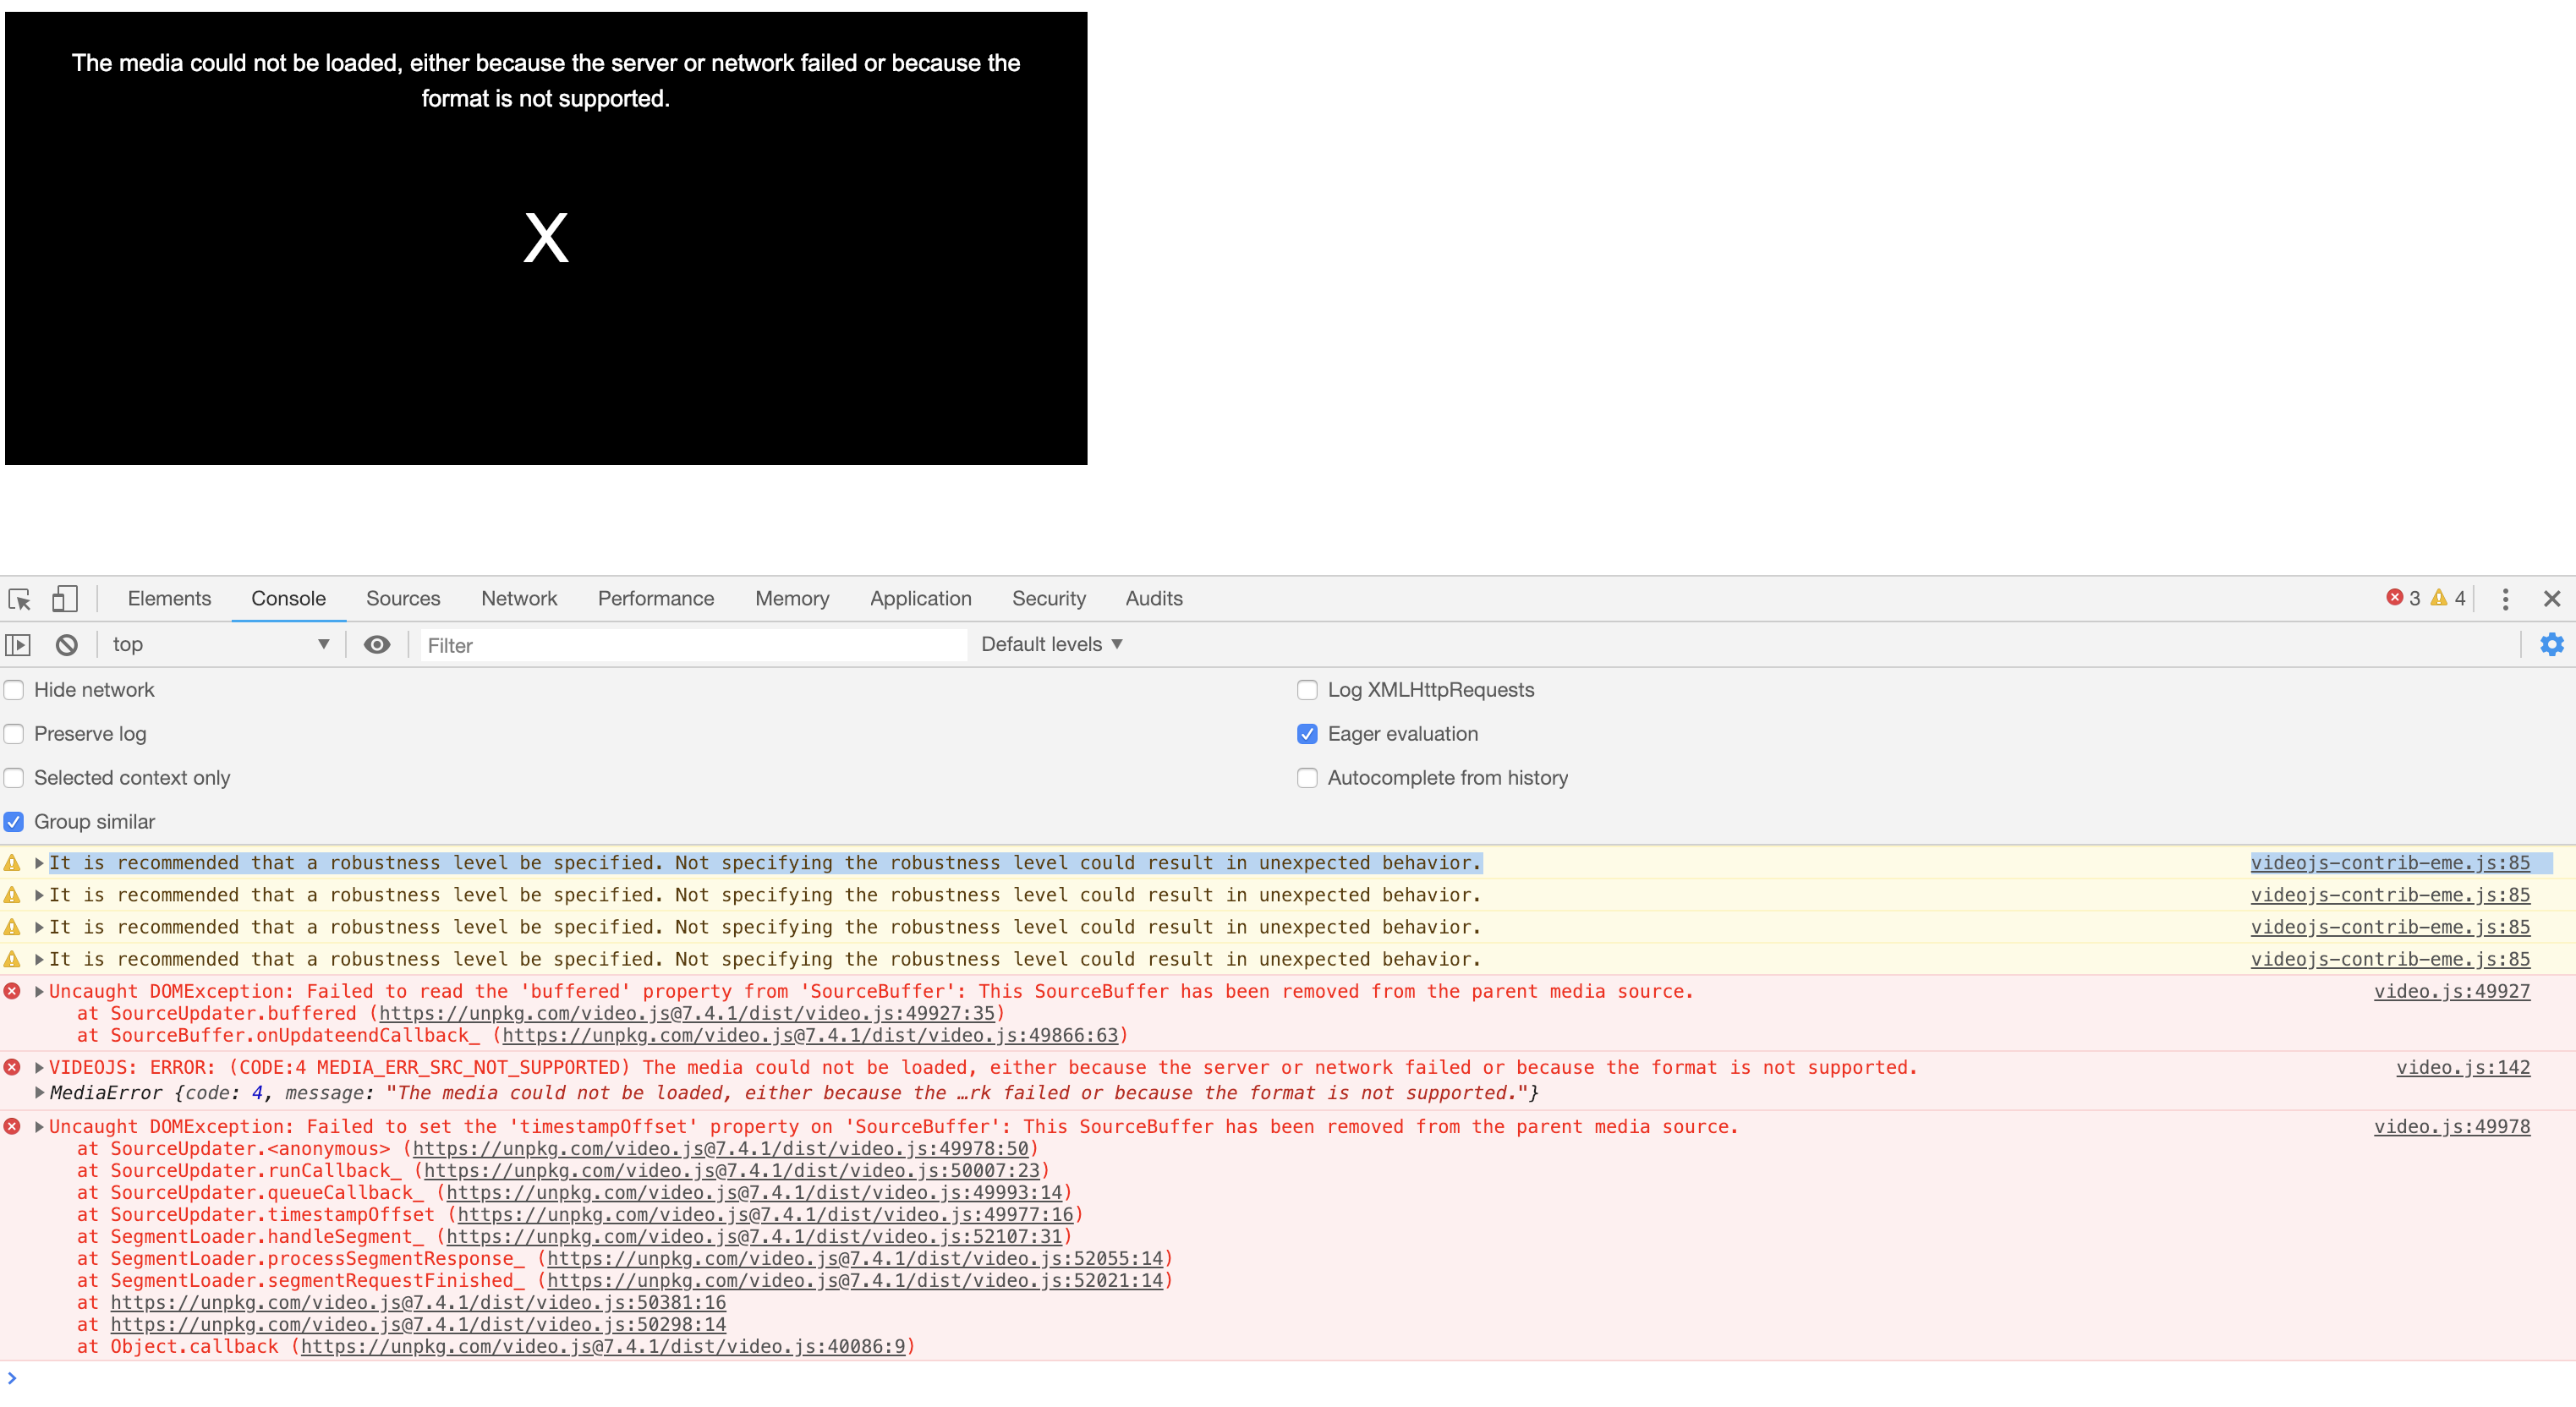Show the console sidebar
This screenshot has height=1407, width=2576.
(x=18, y=645)
